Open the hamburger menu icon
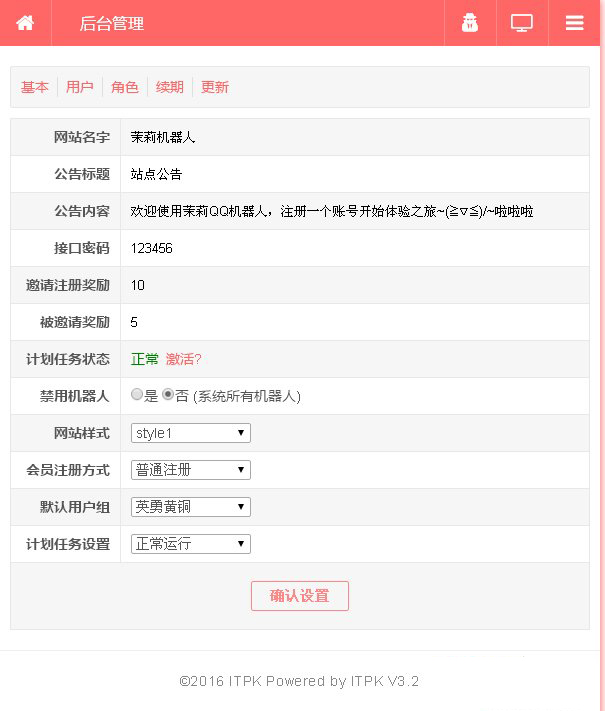Screen dimensions: 605x711 (x=574, y=23)
